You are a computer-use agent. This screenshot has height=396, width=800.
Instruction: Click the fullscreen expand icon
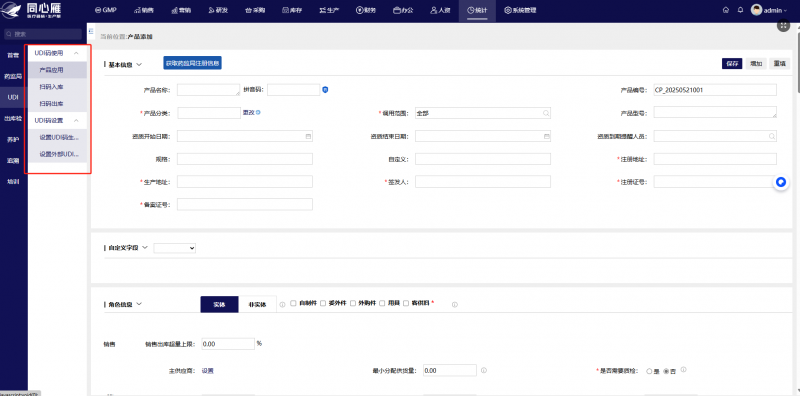(x=783, y=25)
